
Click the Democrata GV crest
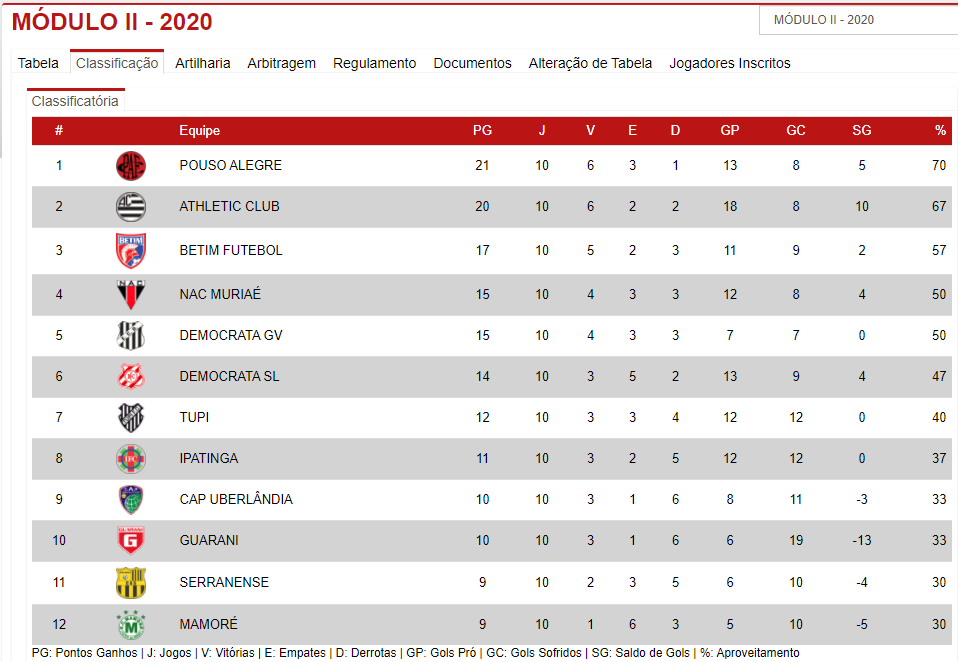coord(131,335)
